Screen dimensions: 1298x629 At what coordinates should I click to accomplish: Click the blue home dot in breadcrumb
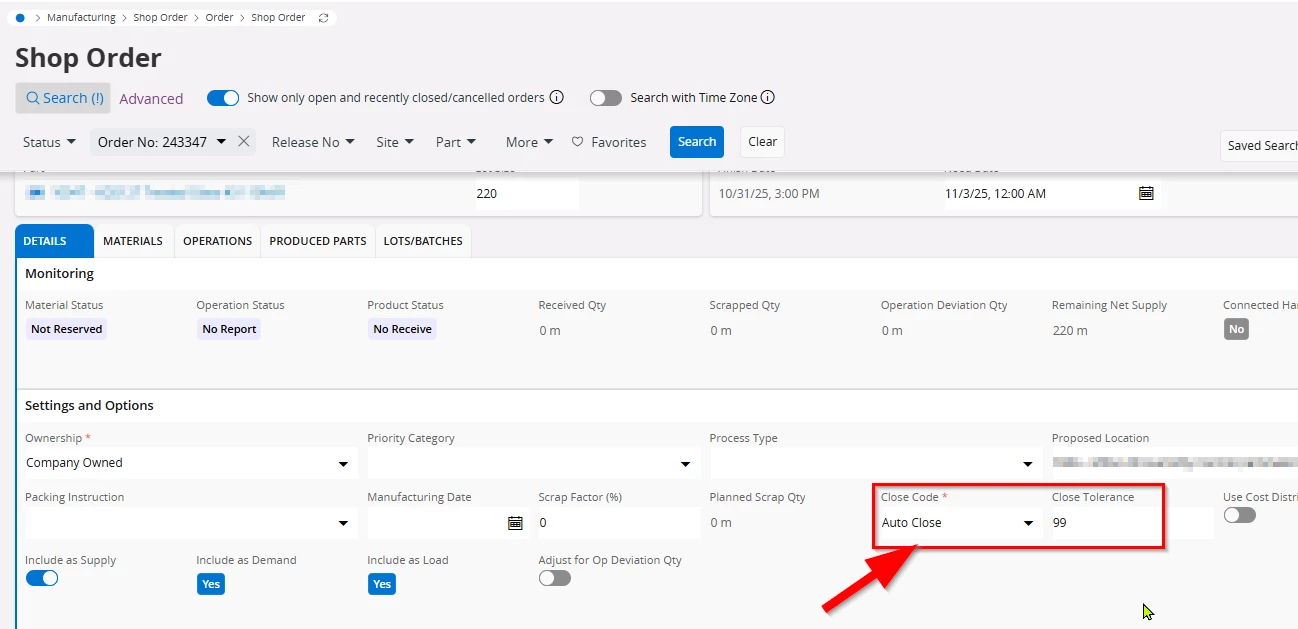(x=20, y=18)
